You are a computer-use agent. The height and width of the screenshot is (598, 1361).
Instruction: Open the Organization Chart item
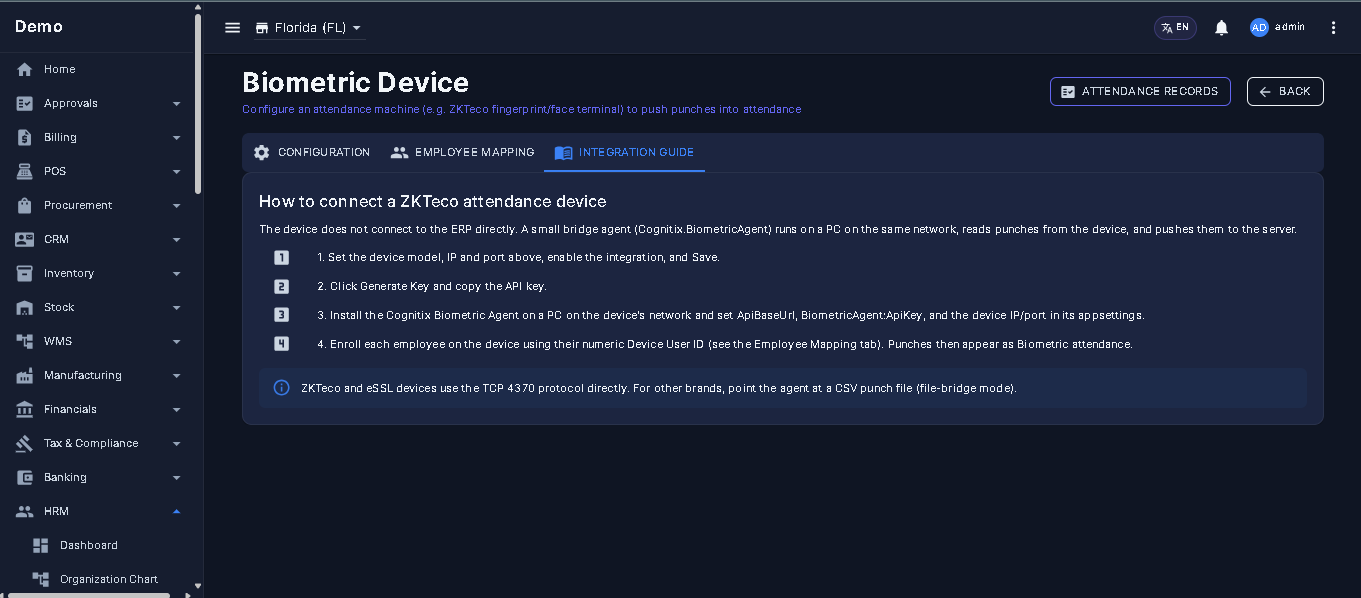coord(98,579)
